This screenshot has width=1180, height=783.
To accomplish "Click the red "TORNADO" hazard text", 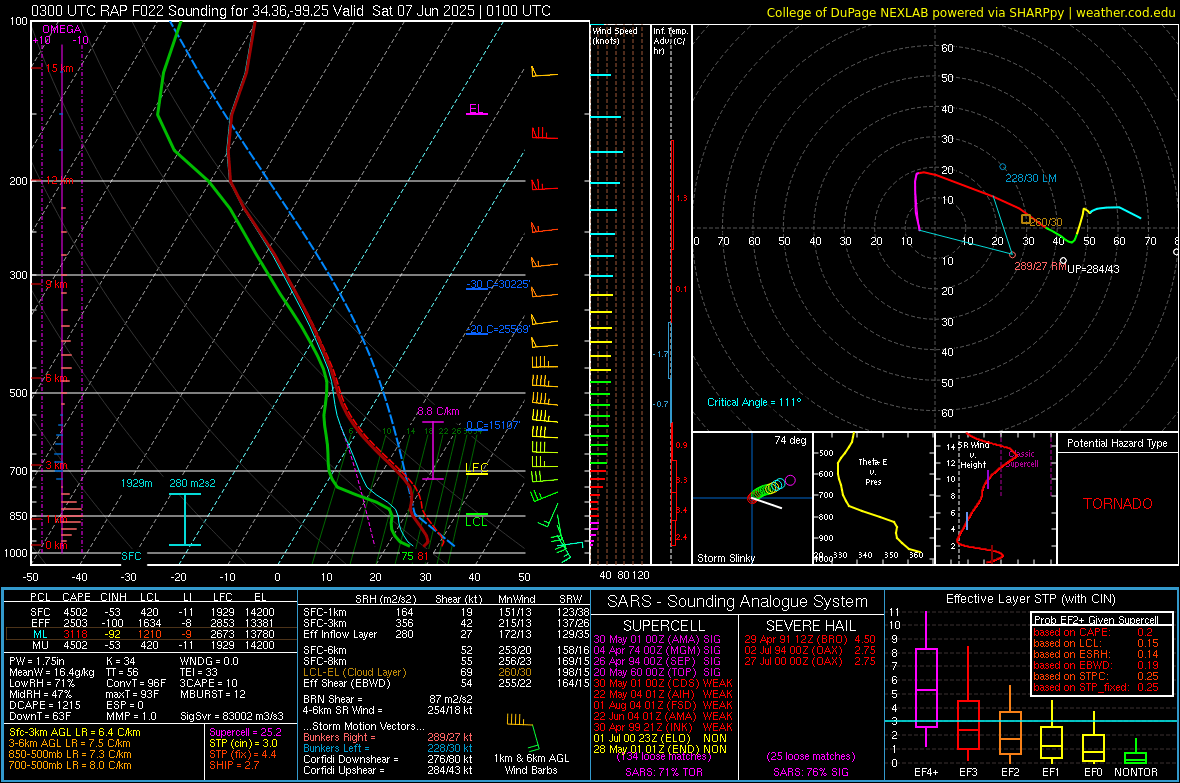I will click(1117, 504).
